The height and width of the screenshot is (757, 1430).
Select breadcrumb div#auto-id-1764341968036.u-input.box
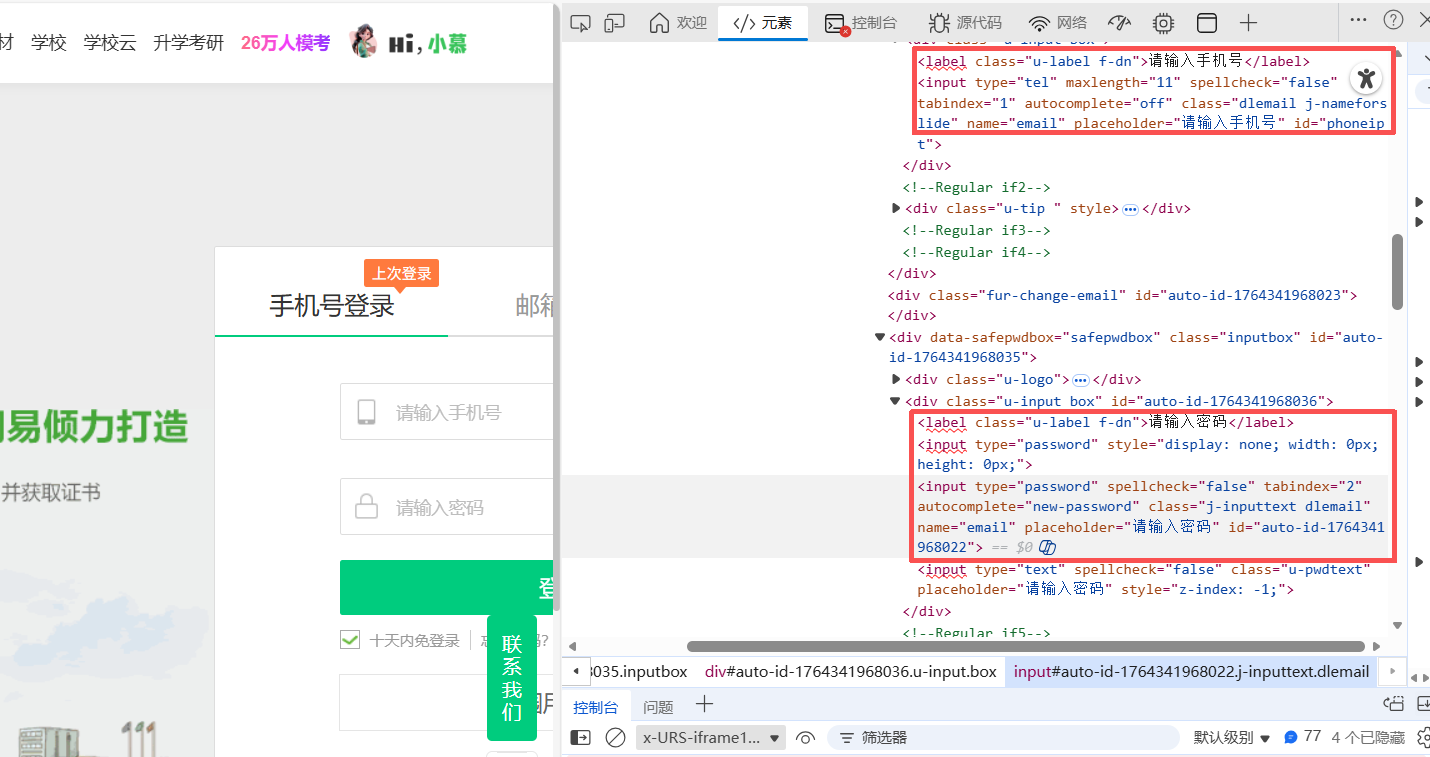pos(851,671)
